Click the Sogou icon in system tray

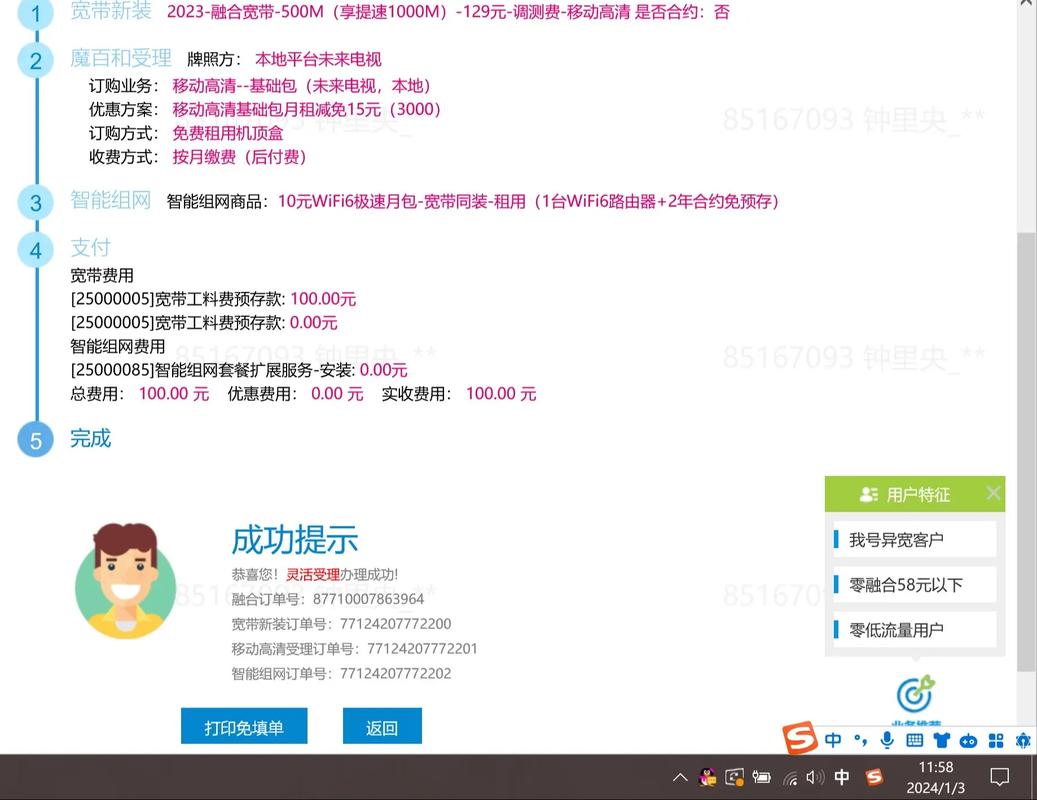coord(874,778)
